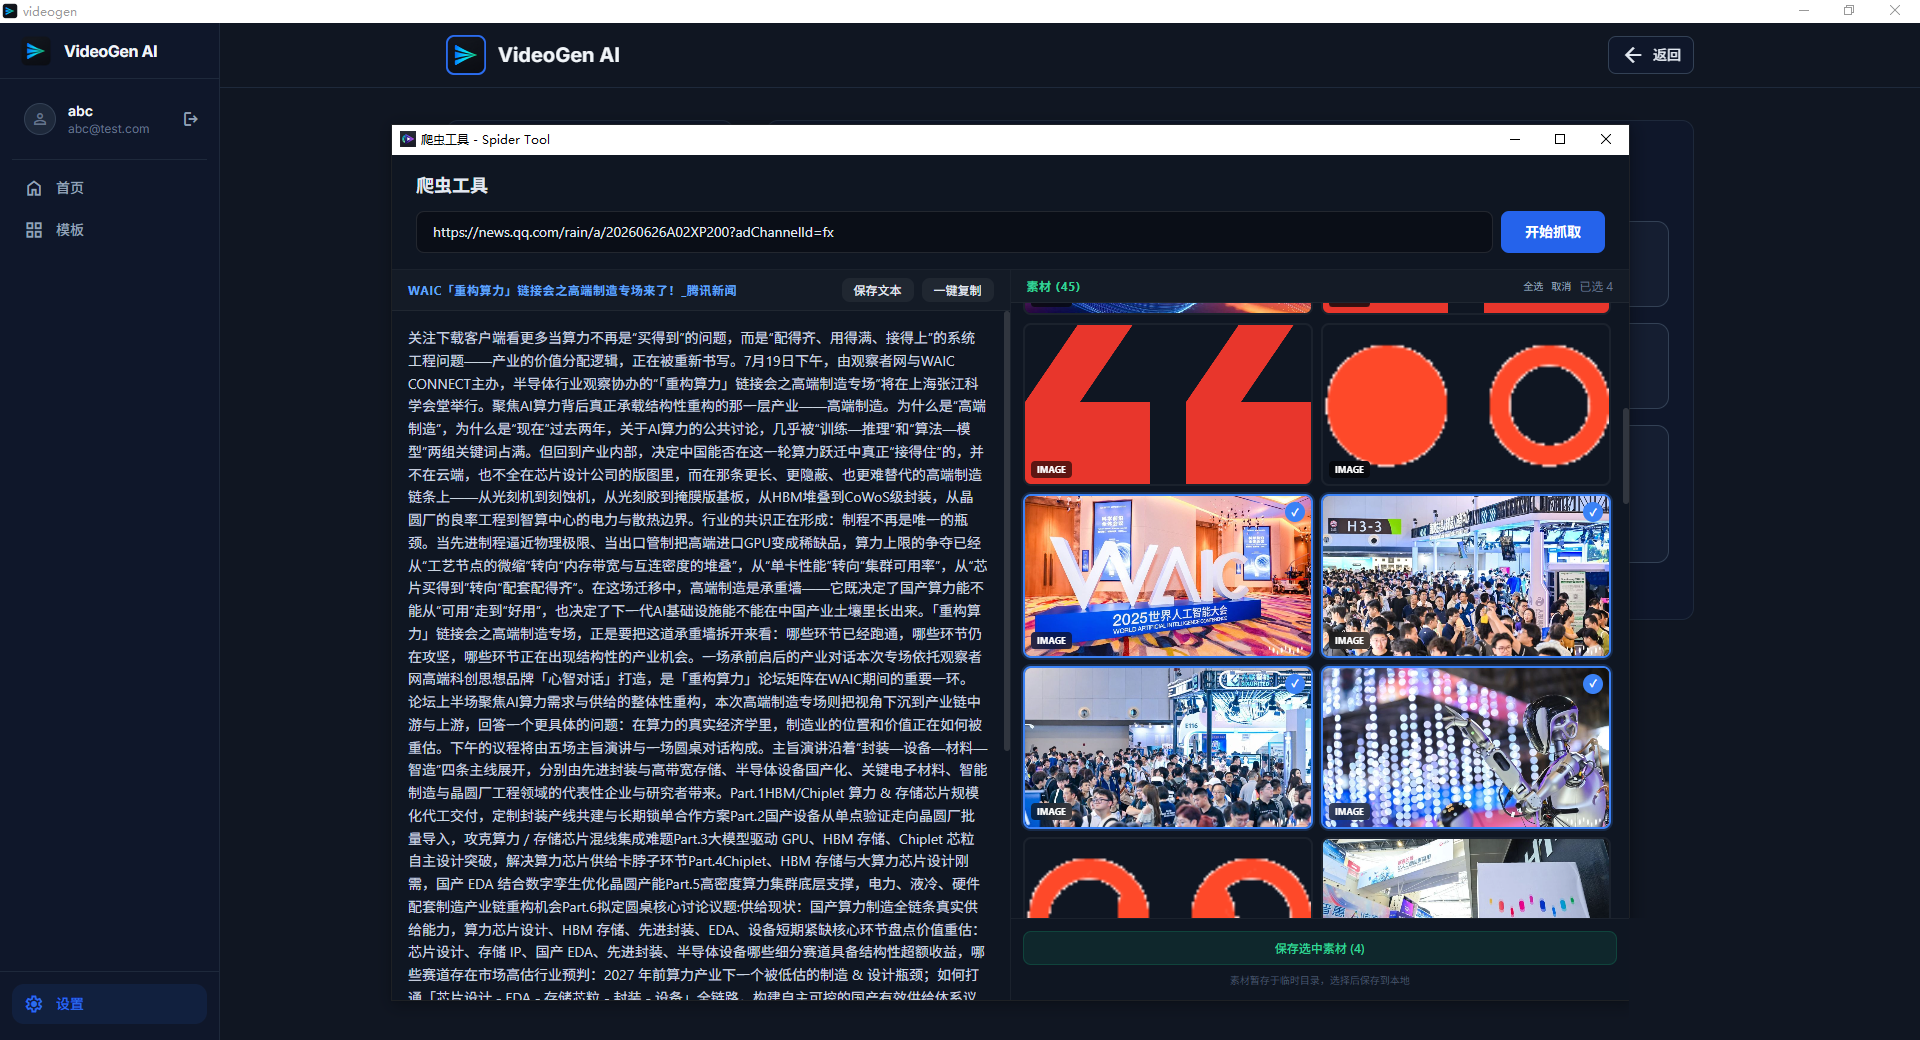Open the 首页 menu item

coord(110,188)
